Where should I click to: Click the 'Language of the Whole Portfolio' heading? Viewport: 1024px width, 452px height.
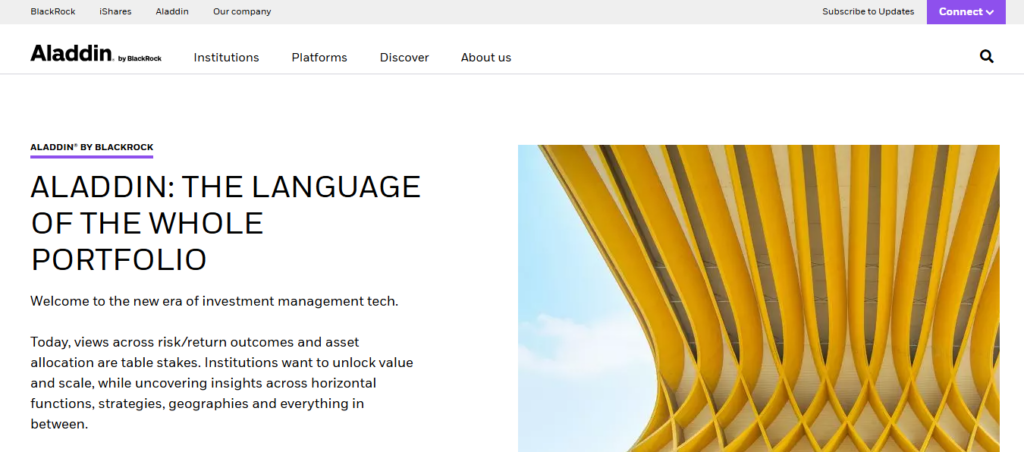[x=225, y=222]
